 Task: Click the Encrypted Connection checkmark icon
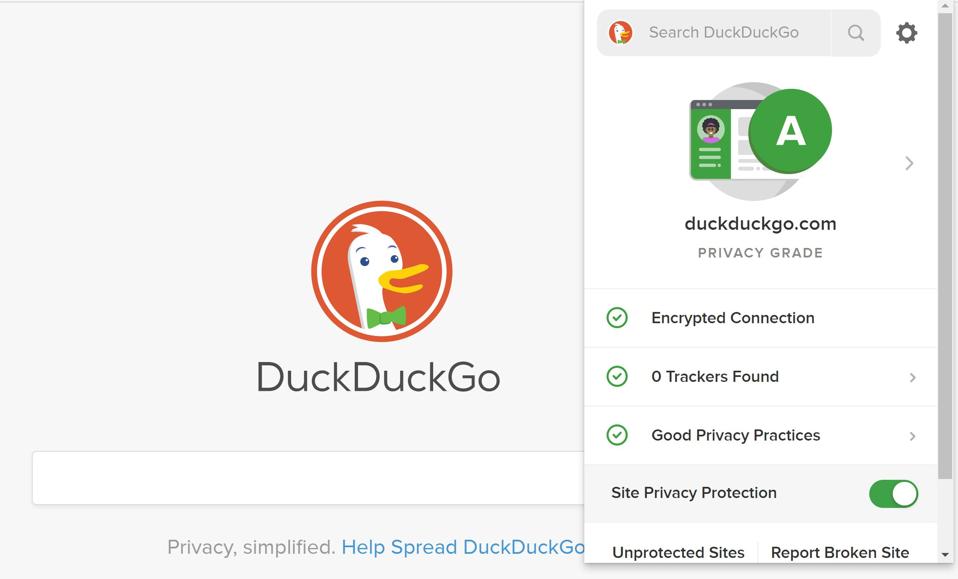(618, 318)
